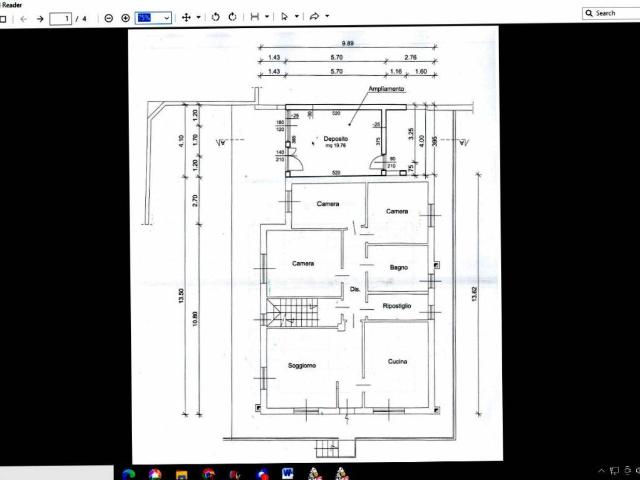
Task: Click the zoom out minus button
Action: click(x=109, y=18)
